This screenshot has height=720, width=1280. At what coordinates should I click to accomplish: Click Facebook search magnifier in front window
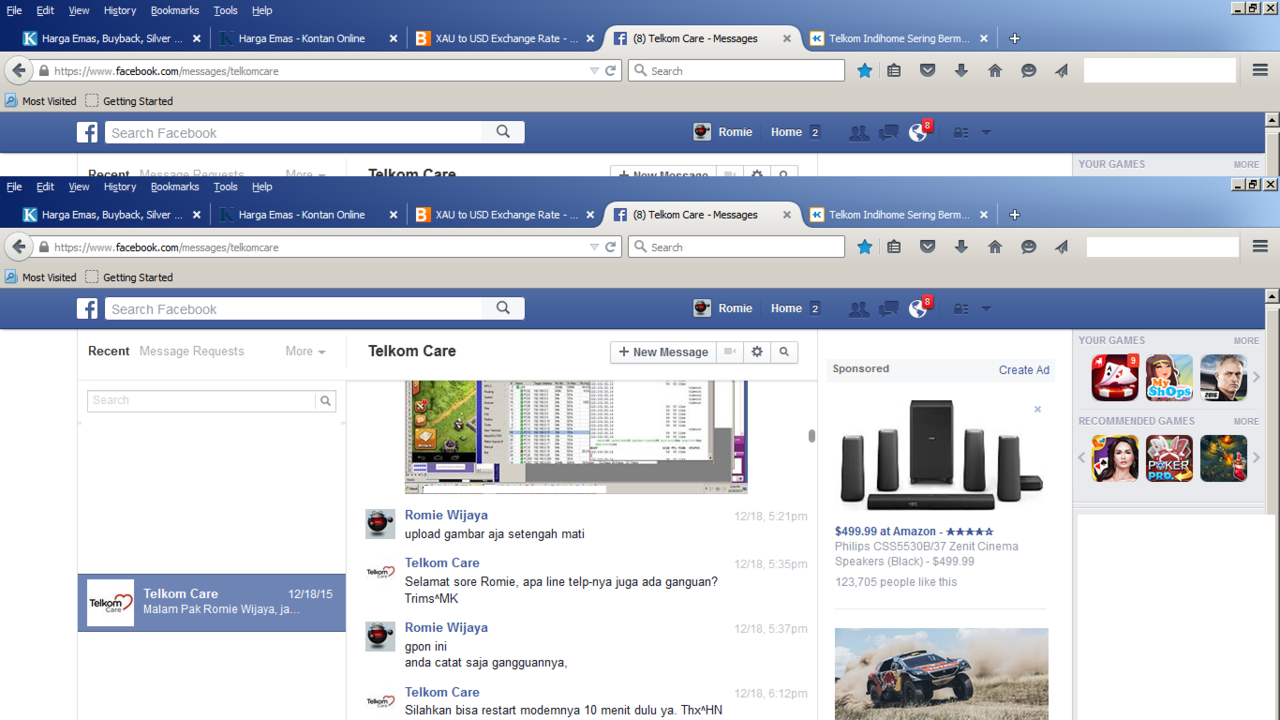click(x=503, y=308)
